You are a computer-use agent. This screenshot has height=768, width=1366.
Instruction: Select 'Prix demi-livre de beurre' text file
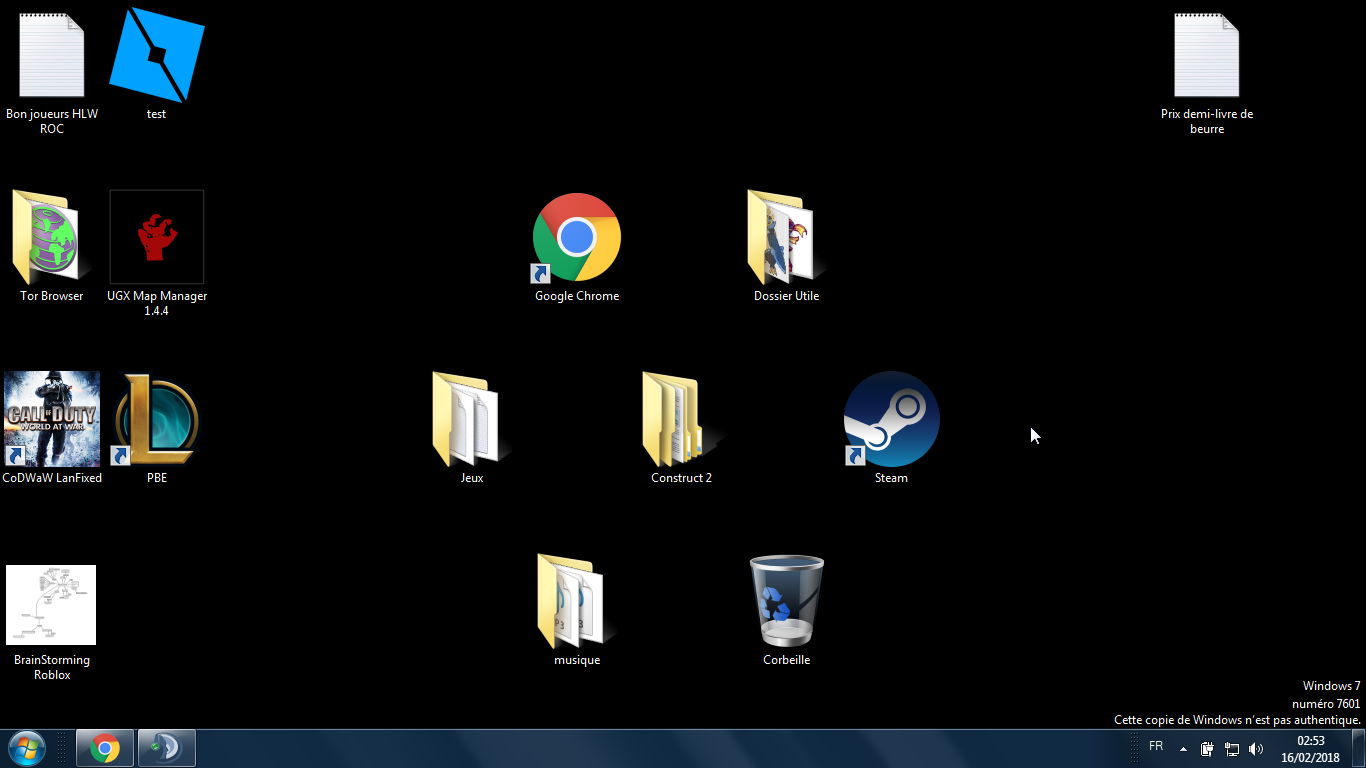(1206, 56)
